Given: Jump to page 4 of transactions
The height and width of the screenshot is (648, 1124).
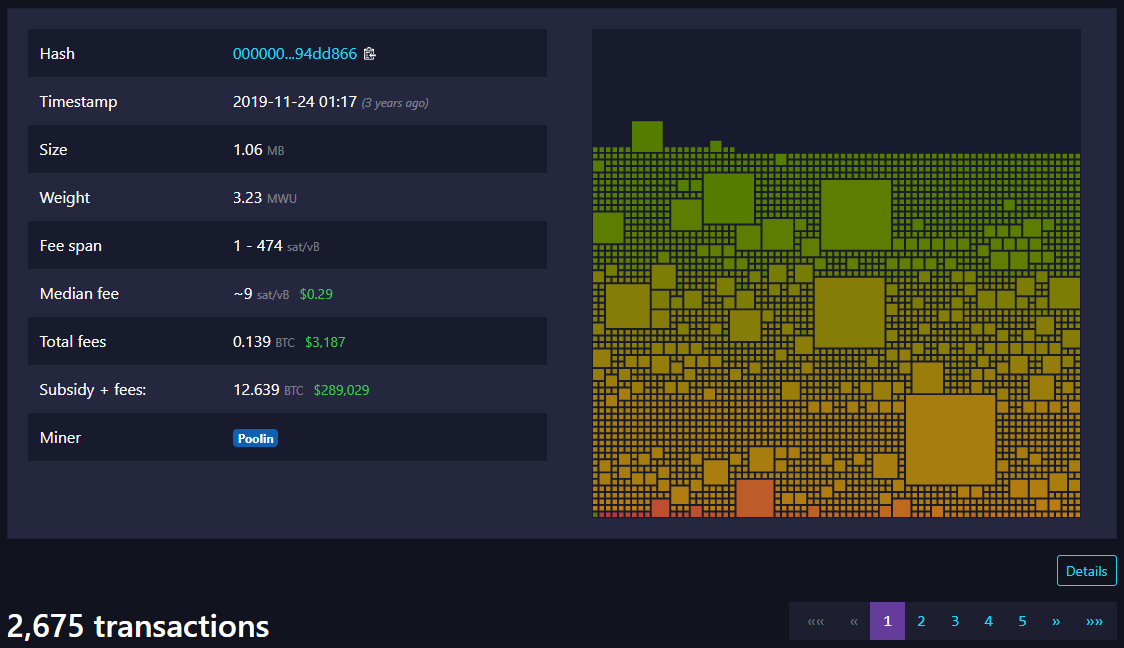Looking at the screenshot, I should 988,621.
